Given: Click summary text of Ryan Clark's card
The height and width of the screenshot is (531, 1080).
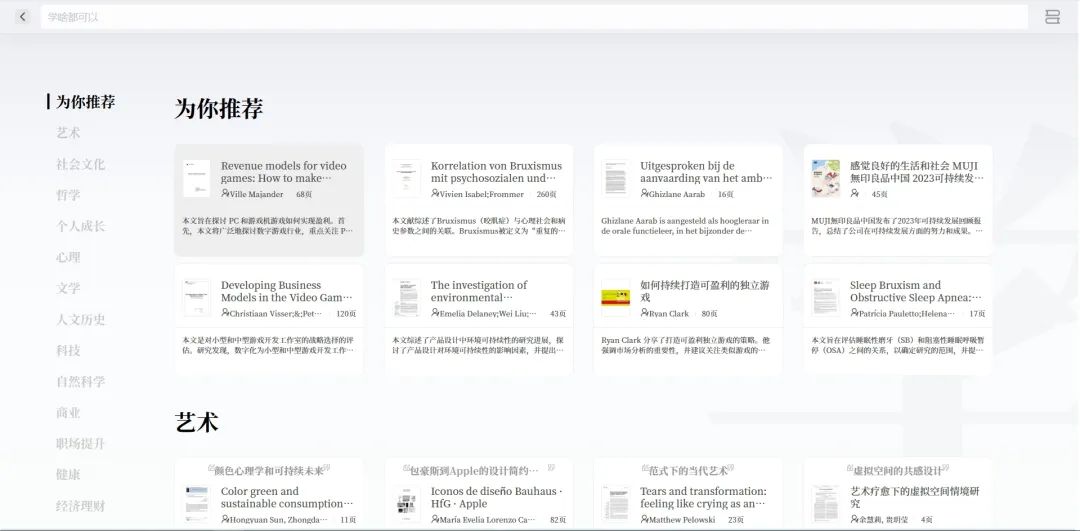Looking at the screenshot, I should 685,345.
